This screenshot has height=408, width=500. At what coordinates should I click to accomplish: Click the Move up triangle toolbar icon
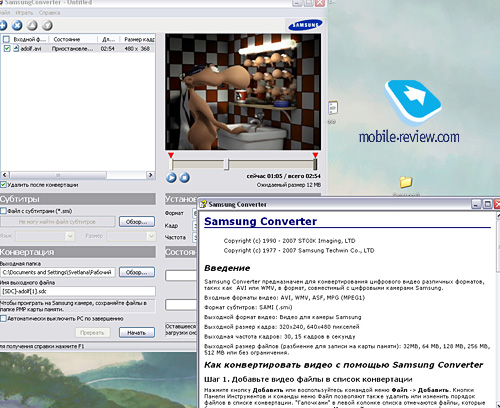pyautogui.click(x=32, y=25)
